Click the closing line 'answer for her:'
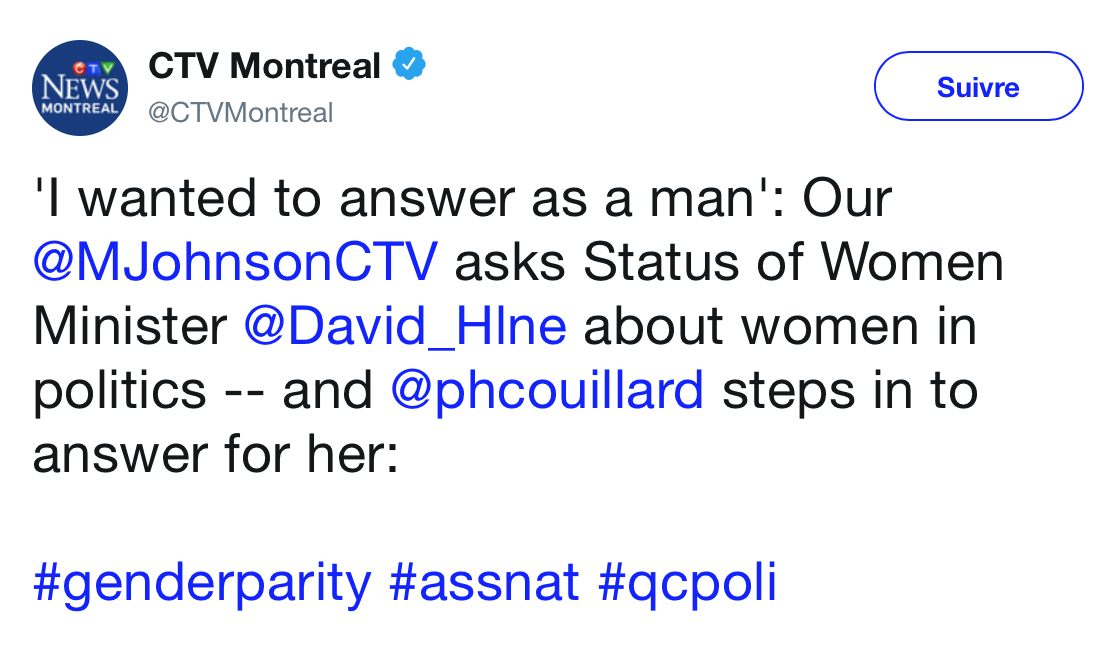 point(216,454)
